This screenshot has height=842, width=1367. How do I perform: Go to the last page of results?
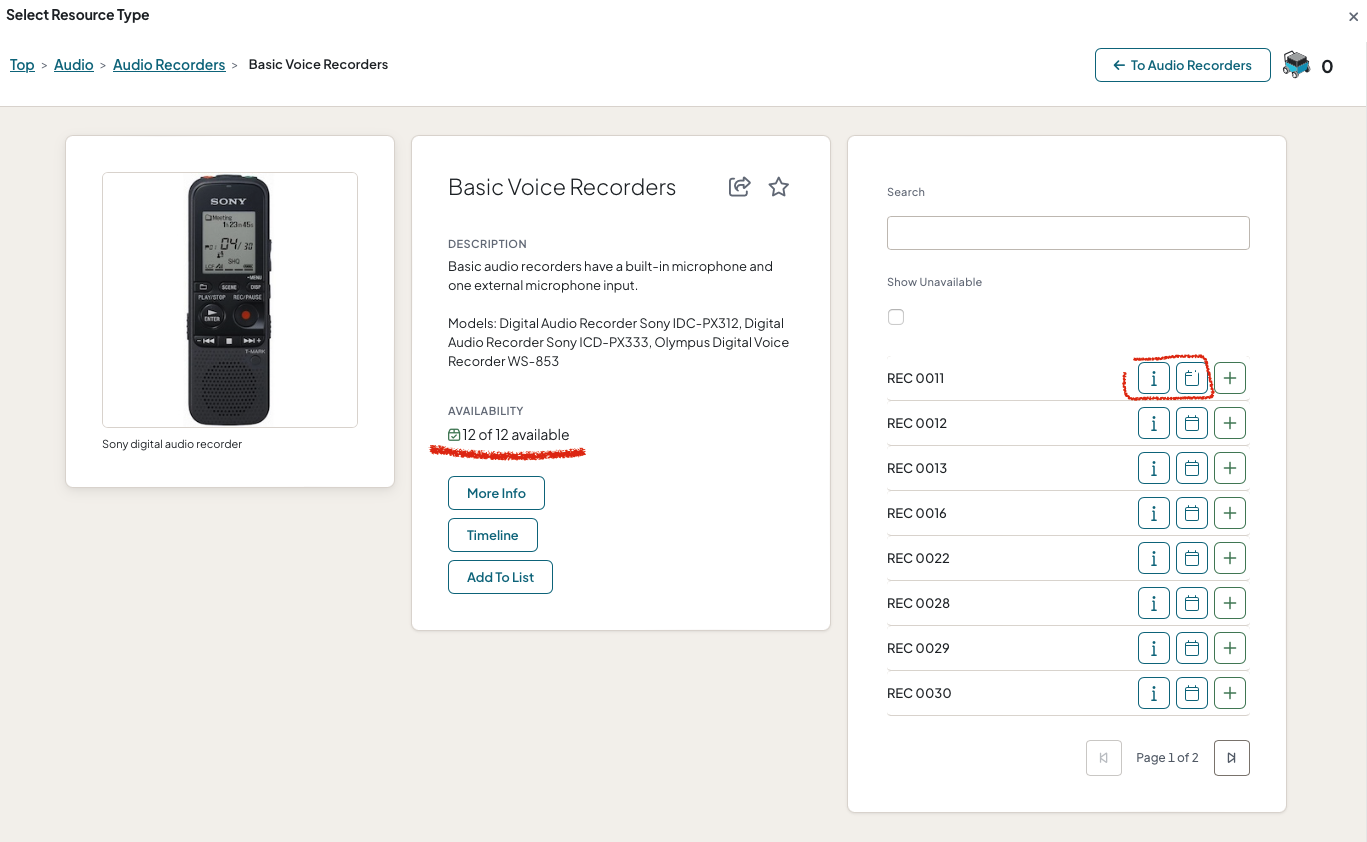(1232, 758)
